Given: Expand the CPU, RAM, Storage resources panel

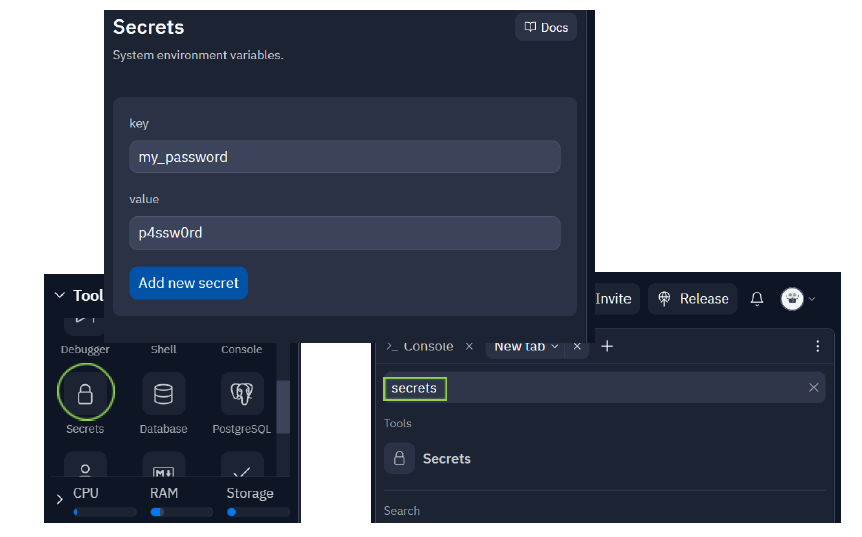Looking at the screenshot, I should click(59, 499).
